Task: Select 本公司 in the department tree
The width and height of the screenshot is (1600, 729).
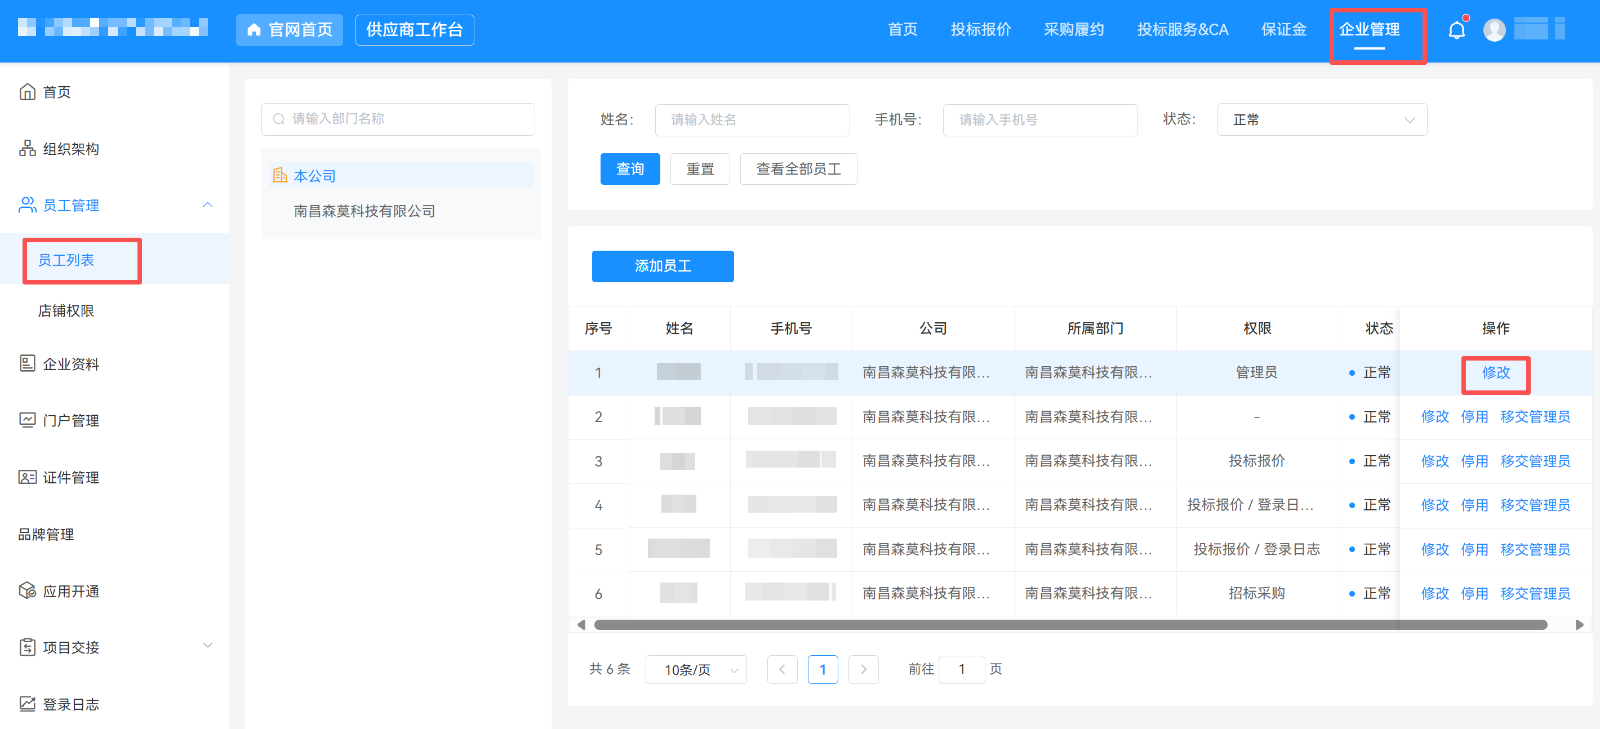Action: pyautogui.click(x=315, y=176)
